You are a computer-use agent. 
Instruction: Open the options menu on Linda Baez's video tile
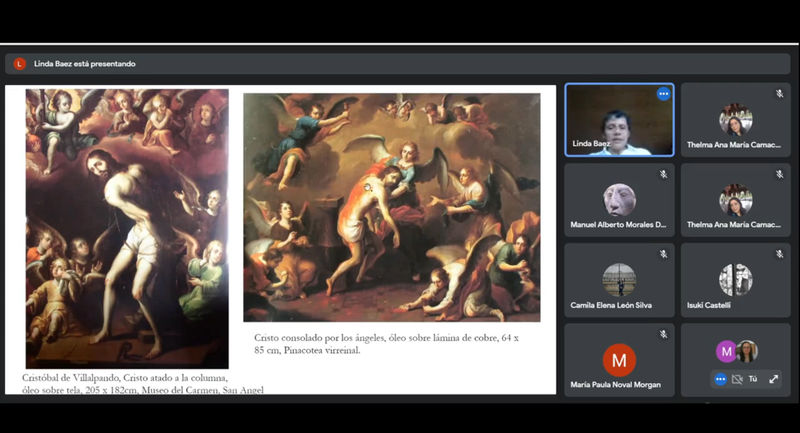pyautogui.click(x=663, y=94)
